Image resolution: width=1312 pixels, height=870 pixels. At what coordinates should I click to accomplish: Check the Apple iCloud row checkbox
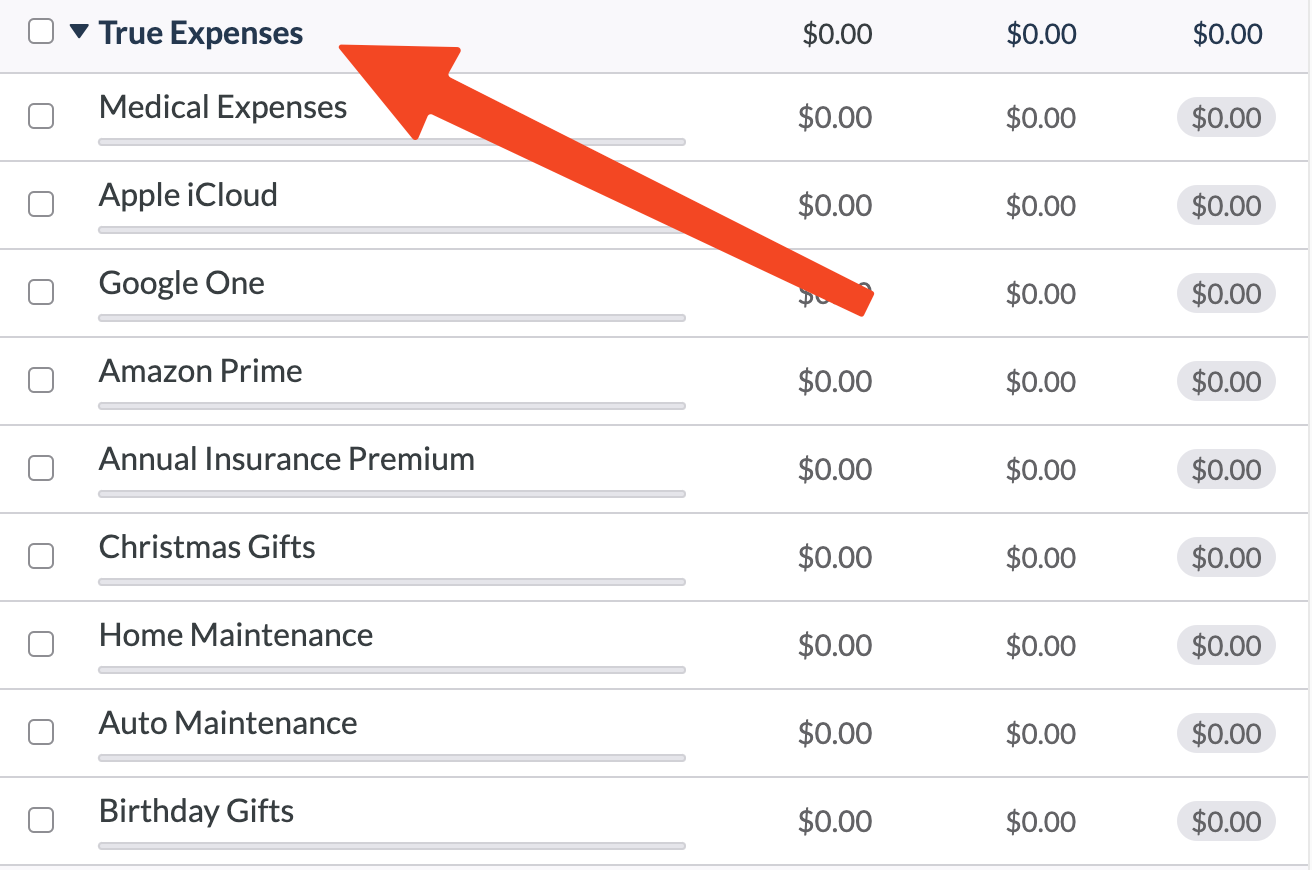[x=40, y=204]
